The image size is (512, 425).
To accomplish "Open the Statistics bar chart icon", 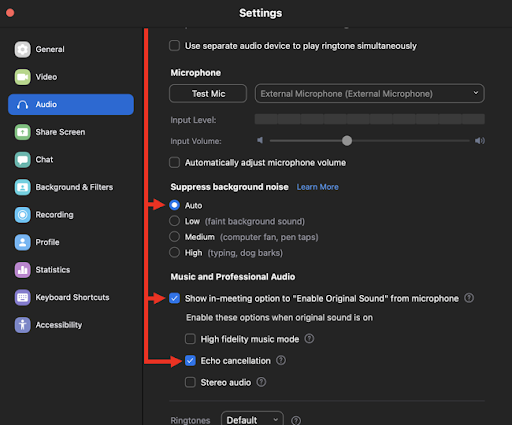I will 22,270.
